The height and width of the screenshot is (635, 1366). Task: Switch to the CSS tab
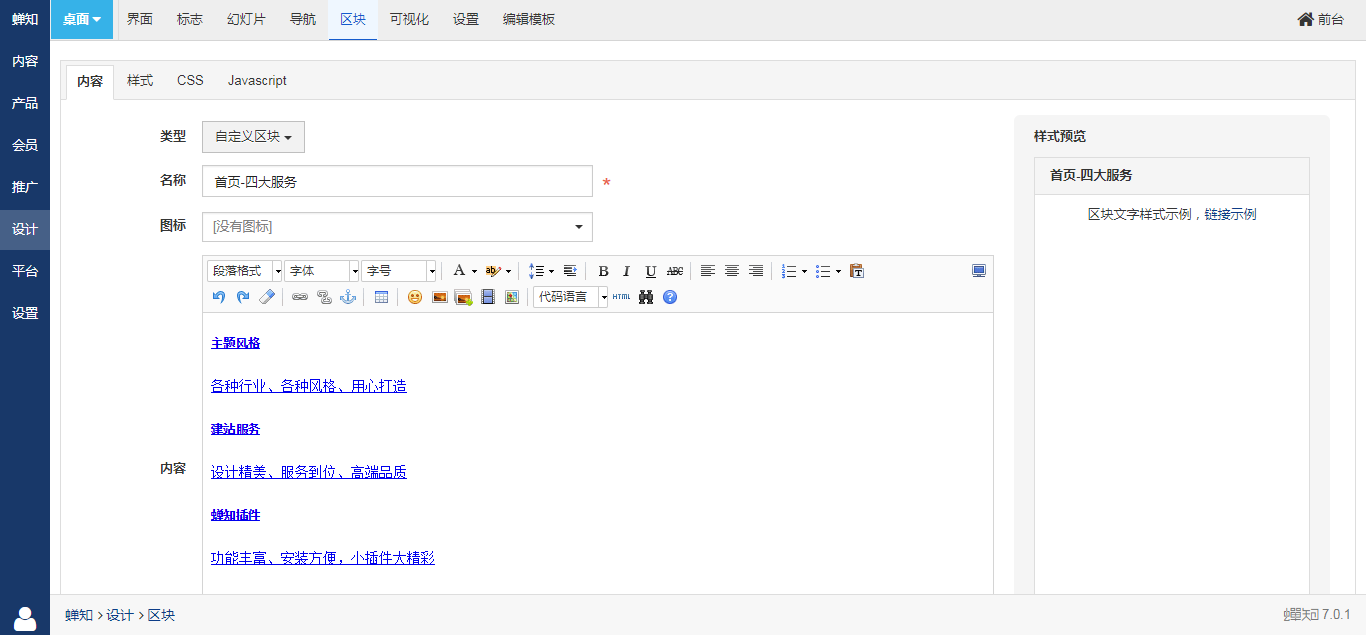coord(190,81)
